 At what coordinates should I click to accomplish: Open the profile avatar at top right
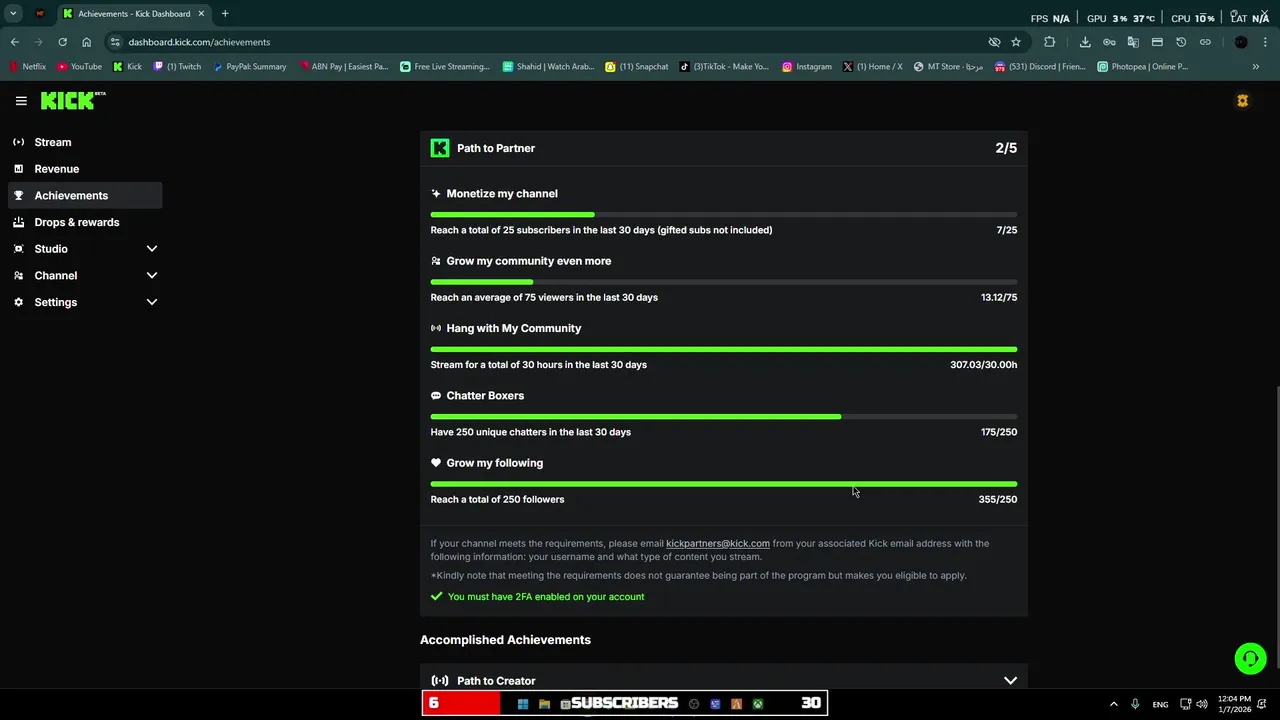(x=1242, y=101)
